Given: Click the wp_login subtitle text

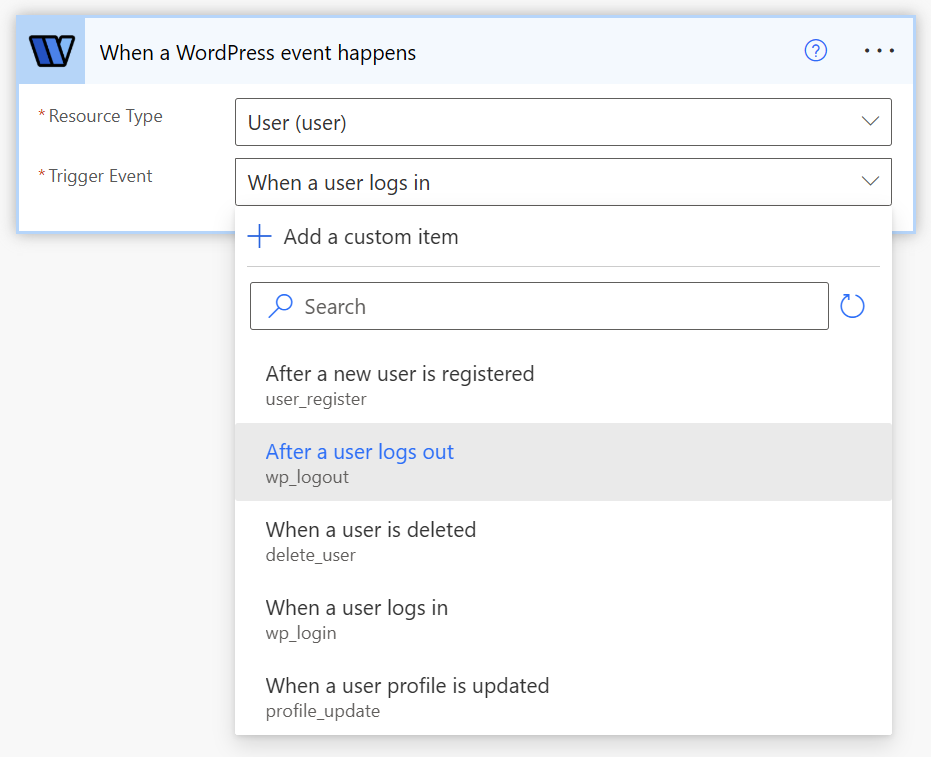Looking at the screenshot, I should click(301, 634).
